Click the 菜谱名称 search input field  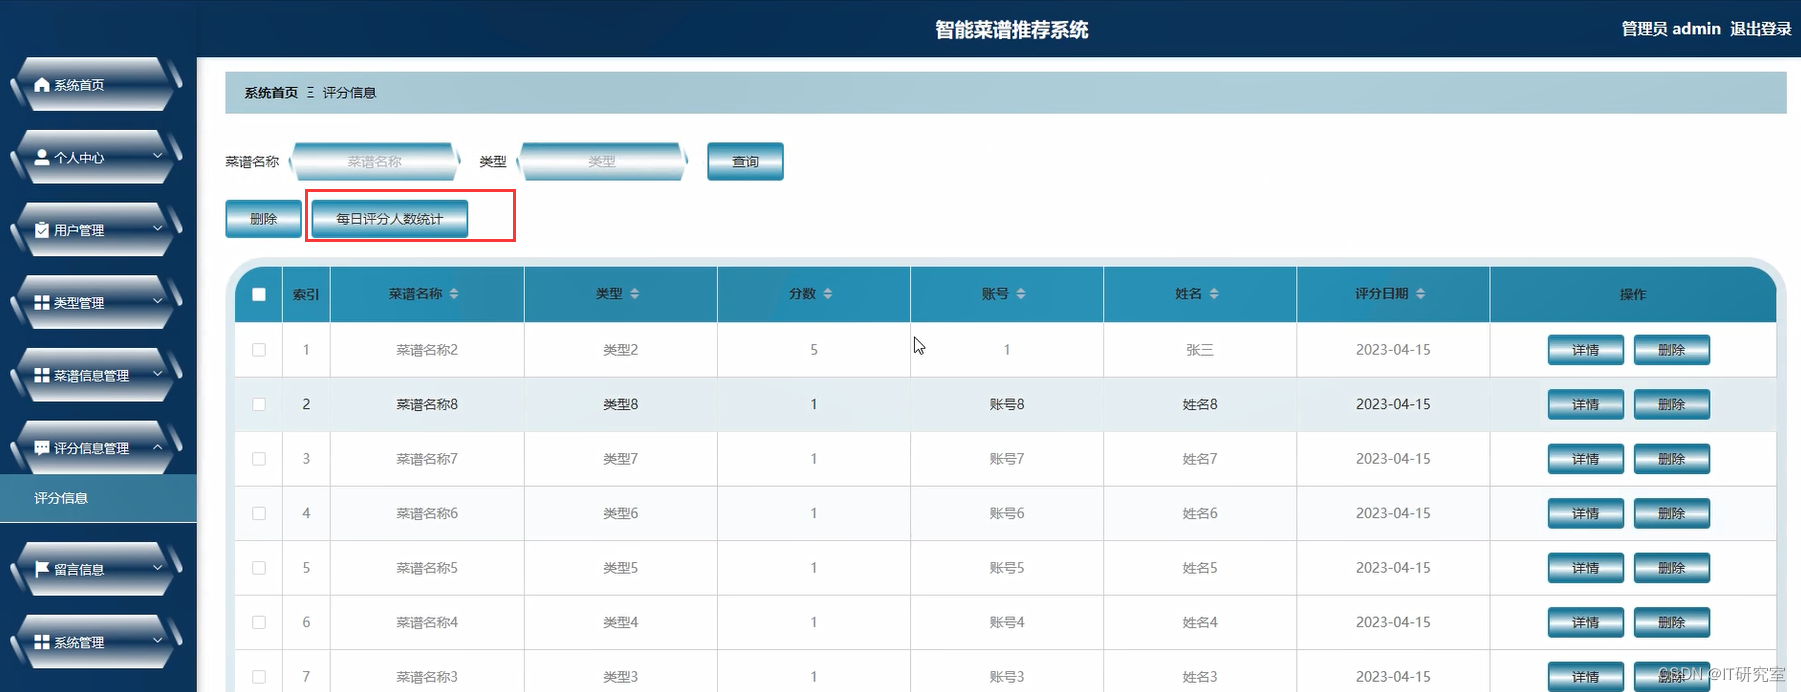coord(375,161)
